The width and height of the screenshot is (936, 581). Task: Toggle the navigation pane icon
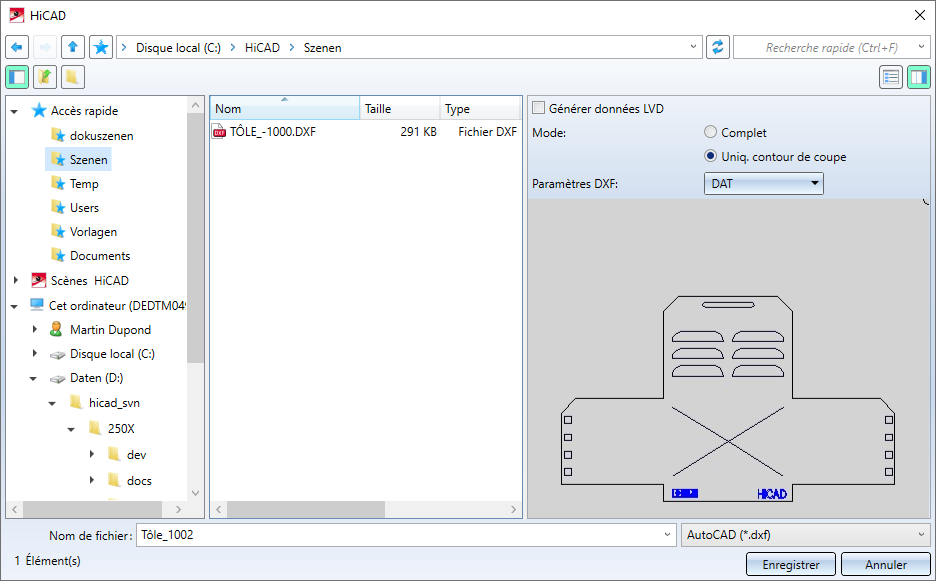[x=17, y=77]
